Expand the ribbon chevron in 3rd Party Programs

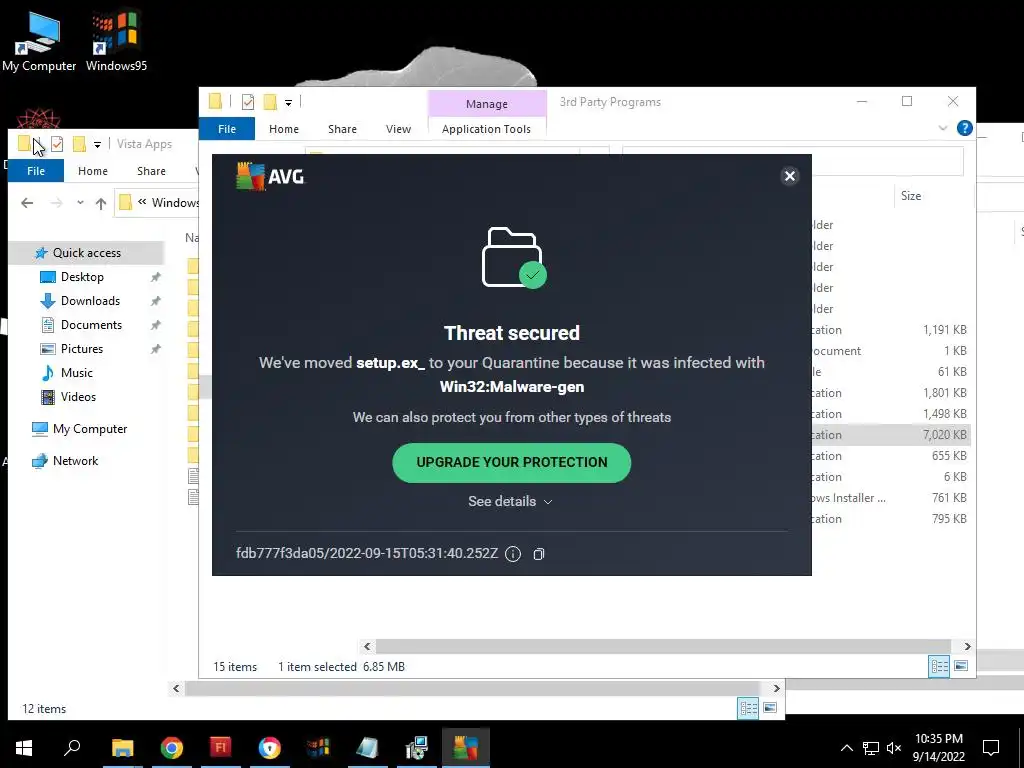click(942, 128)
